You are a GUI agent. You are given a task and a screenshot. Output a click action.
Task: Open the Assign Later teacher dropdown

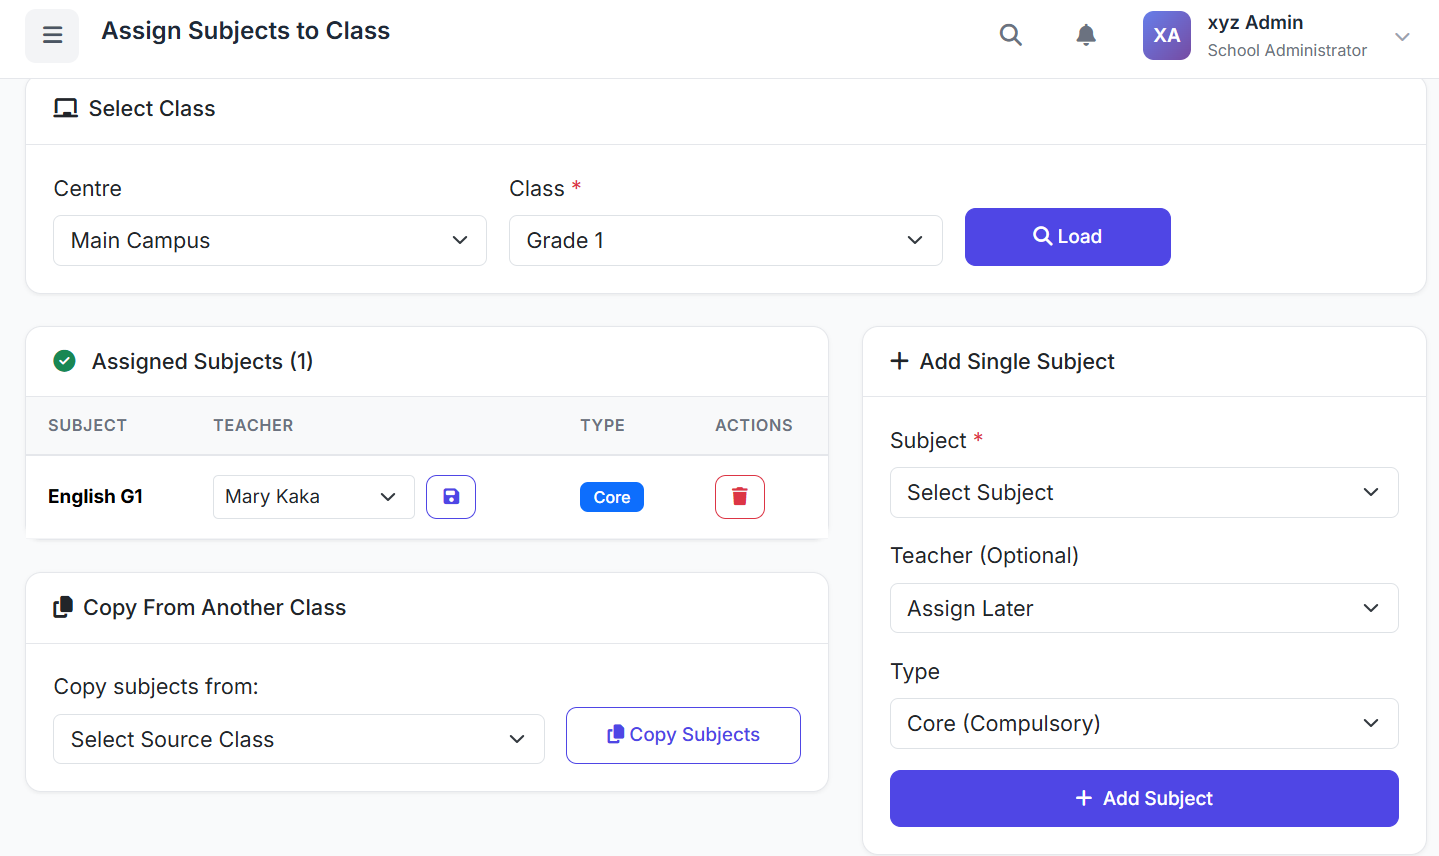(x=1143, y=608)
